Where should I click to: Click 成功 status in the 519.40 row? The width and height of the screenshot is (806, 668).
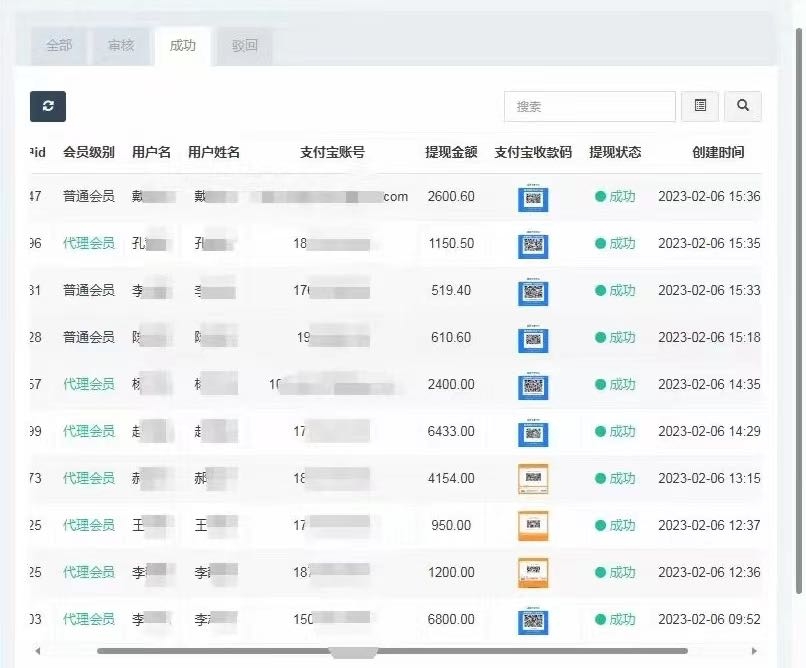(x=621, y=290)
